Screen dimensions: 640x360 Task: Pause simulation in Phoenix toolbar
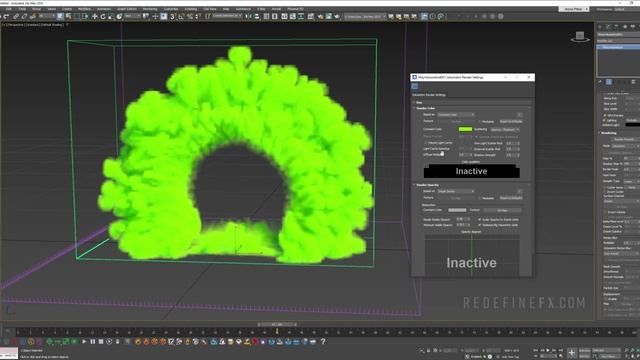coord(93,342)
